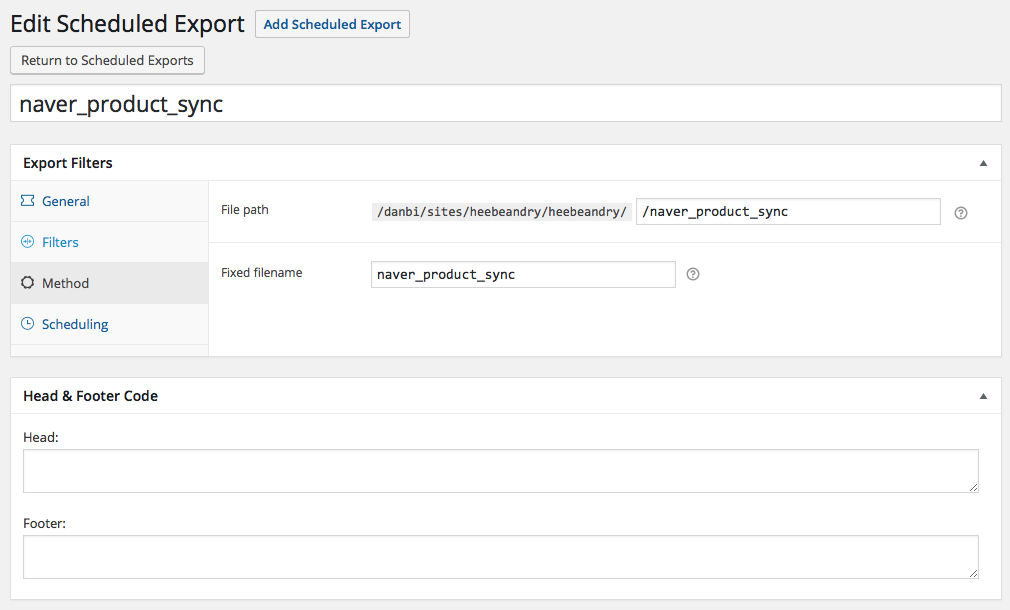Image resolution: width=1010 pixels, height=610 pixels.
Task: Switch to the Method tab
Action: (x=65, y=283)
